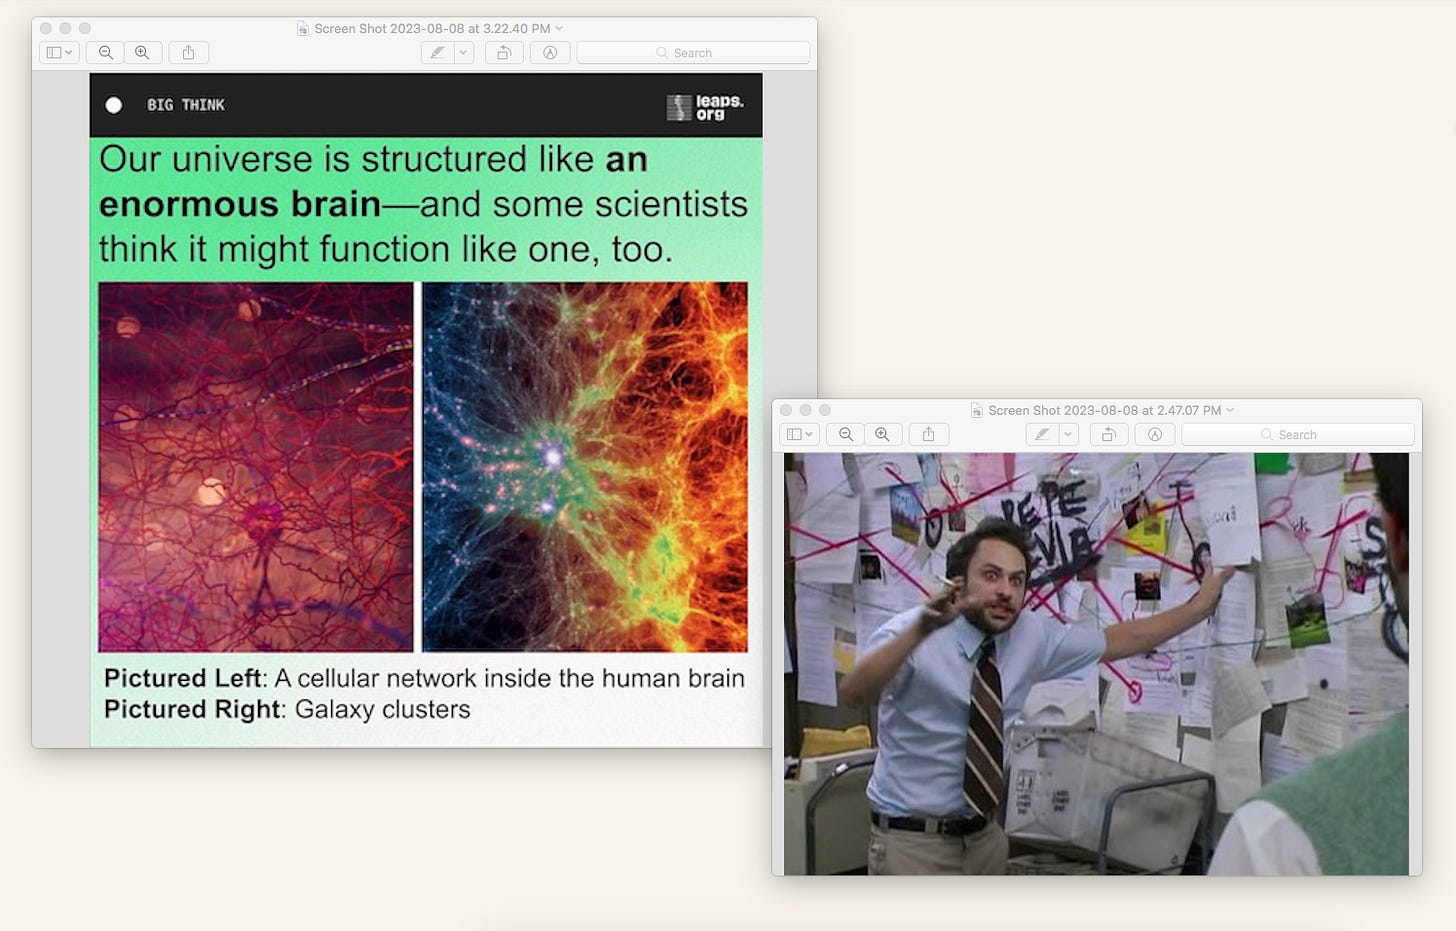Click the white circle beside BIG THINK
This screenshot has height=931, width=1456.
point(114,105)
